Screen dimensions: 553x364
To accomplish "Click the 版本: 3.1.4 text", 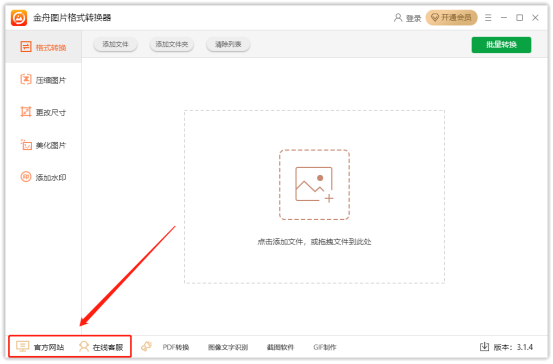I will (x=513, y=347).
